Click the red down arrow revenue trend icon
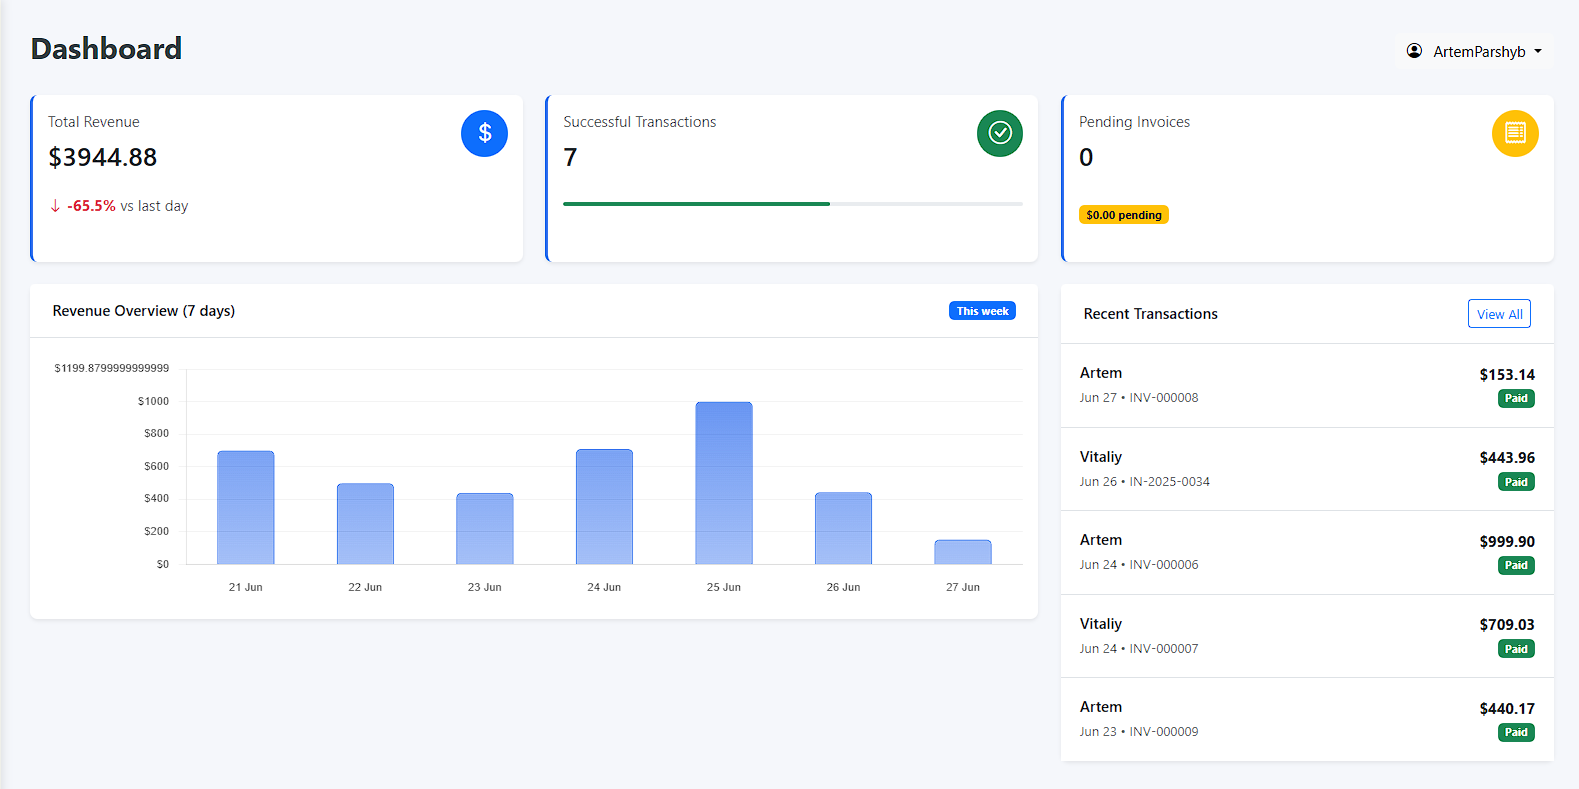This screenshot has height=789, width=1579. pyautogui.click(x=55, y=206)
